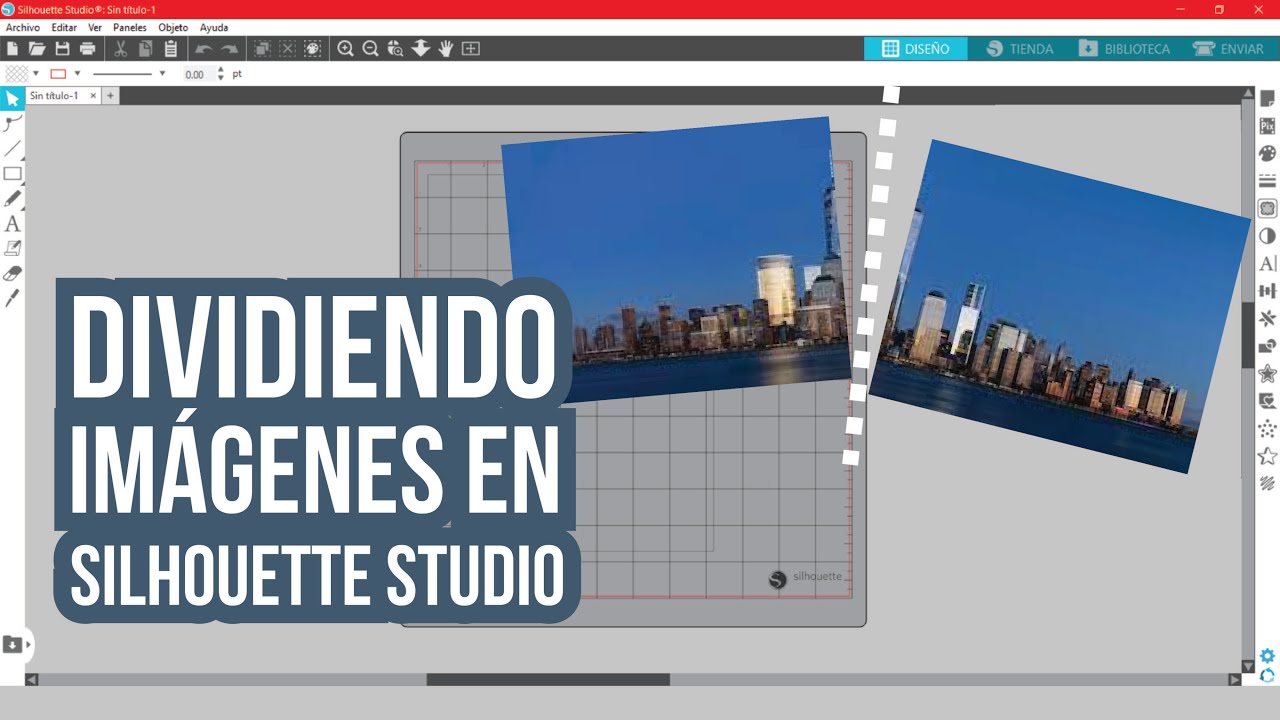Select the Freehand pencil tool
1280x720 pixels.
[12, 198]
